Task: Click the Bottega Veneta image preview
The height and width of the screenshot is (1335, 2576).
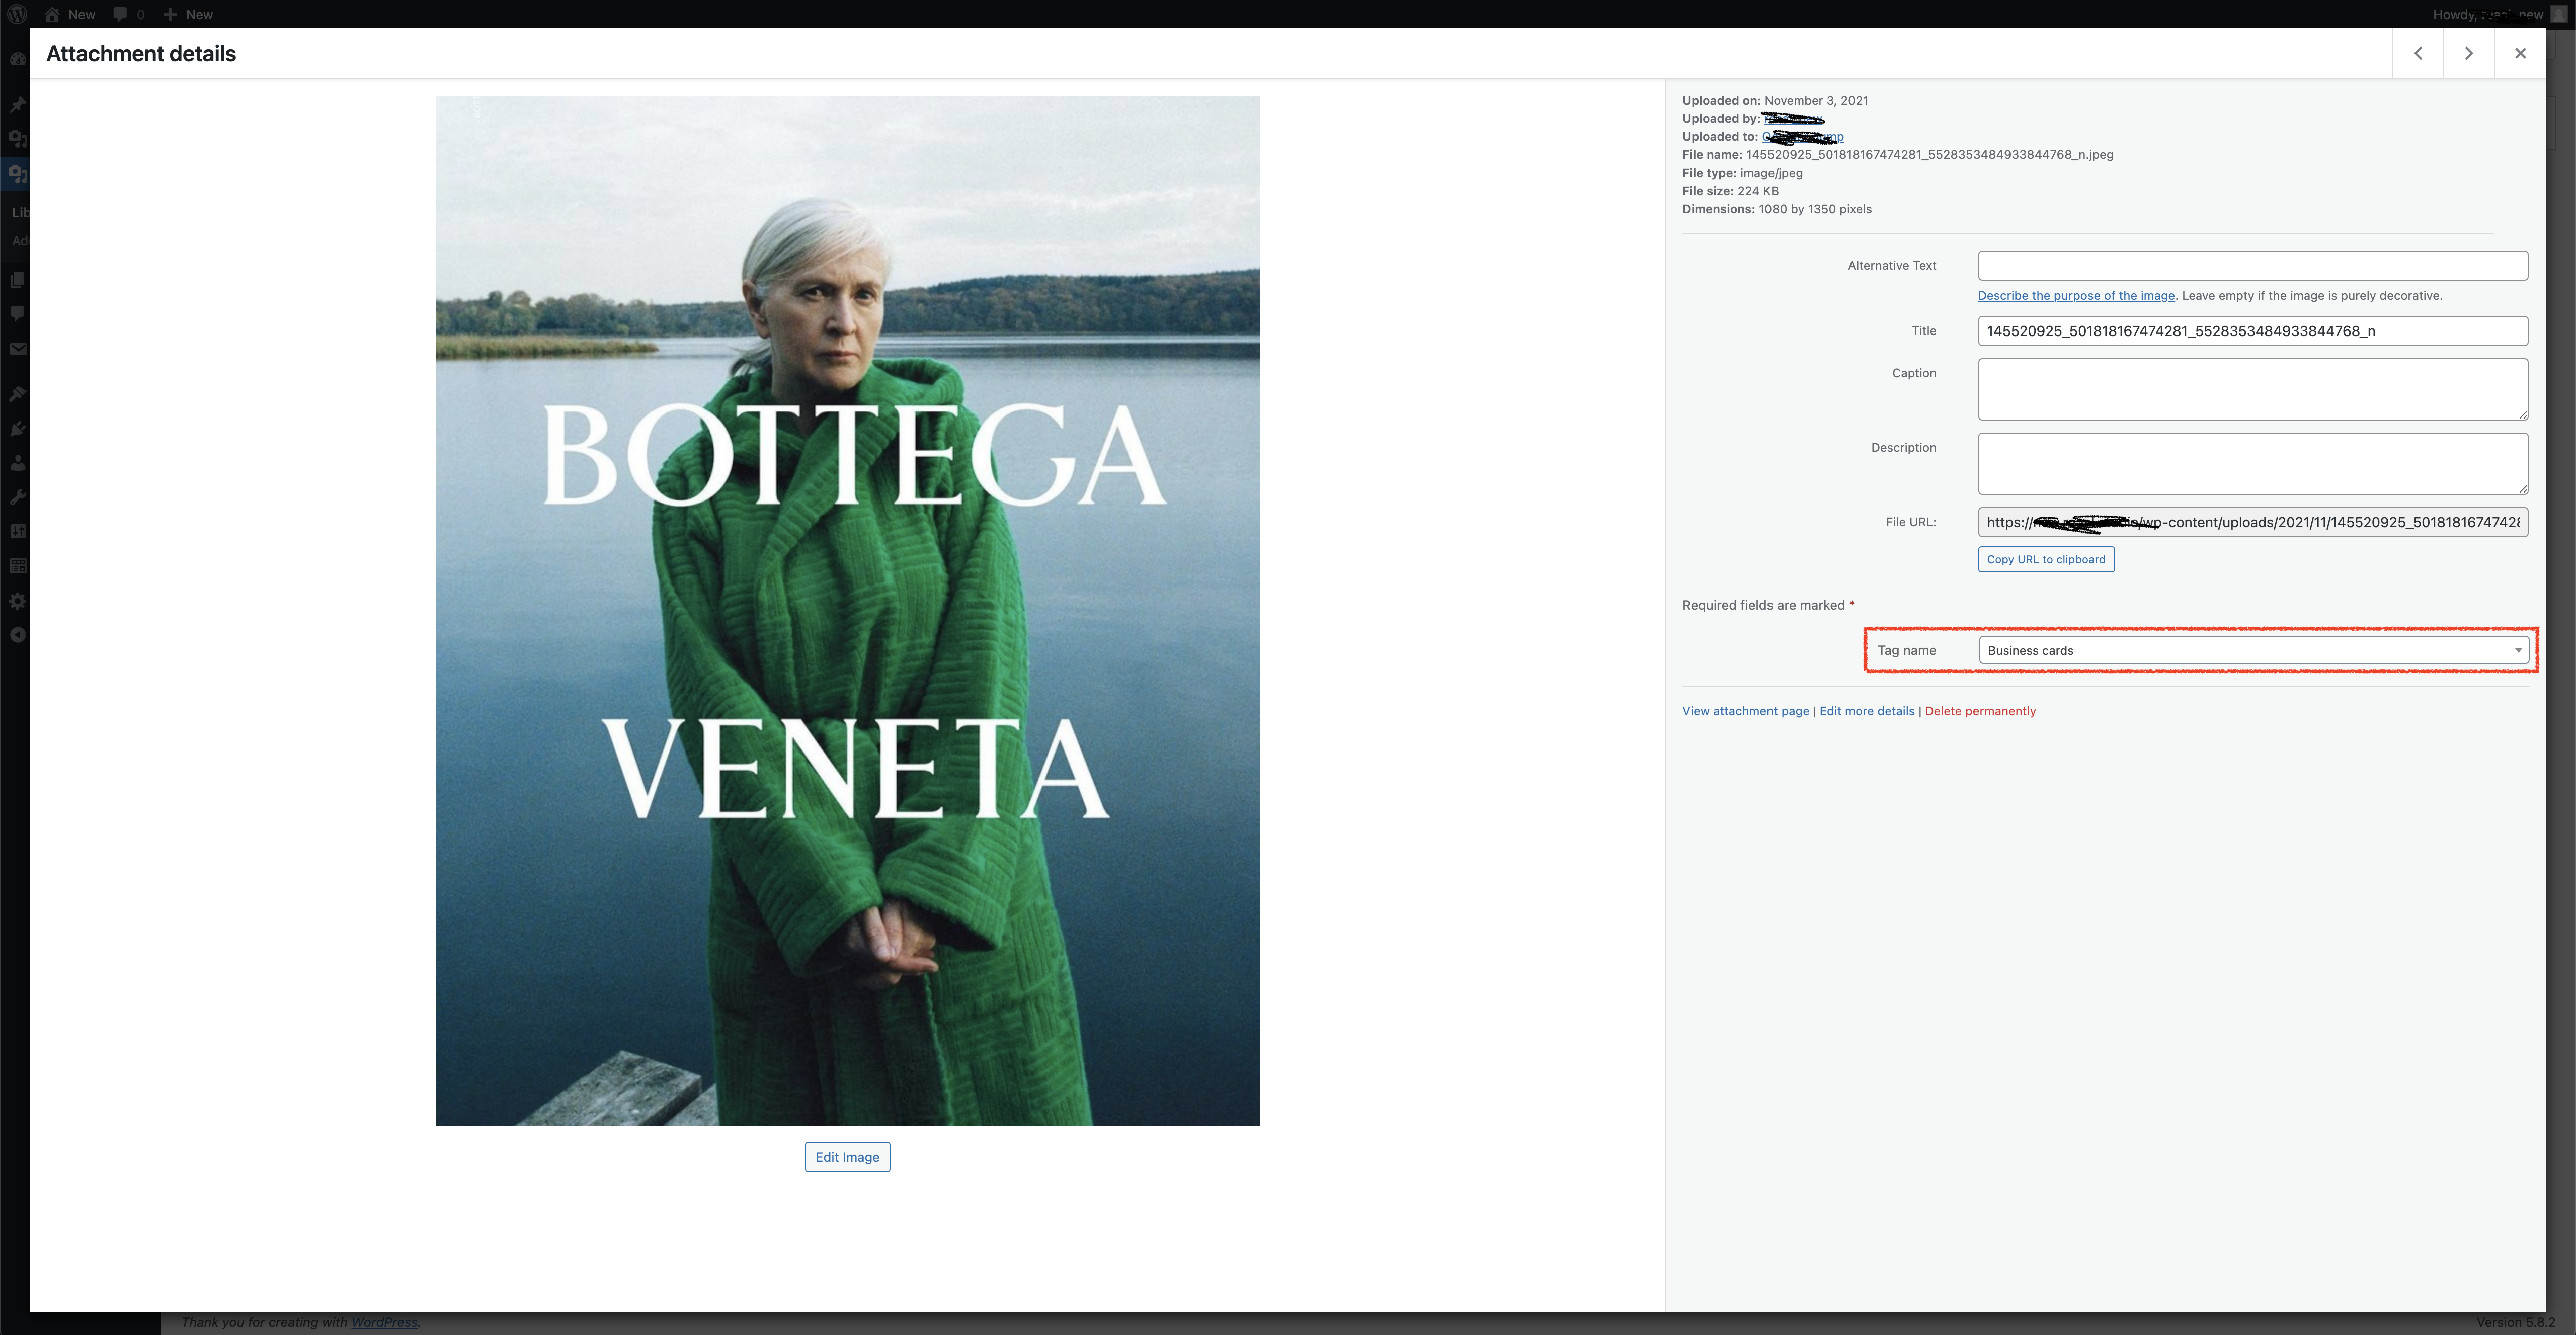Action: coord(847,610)
